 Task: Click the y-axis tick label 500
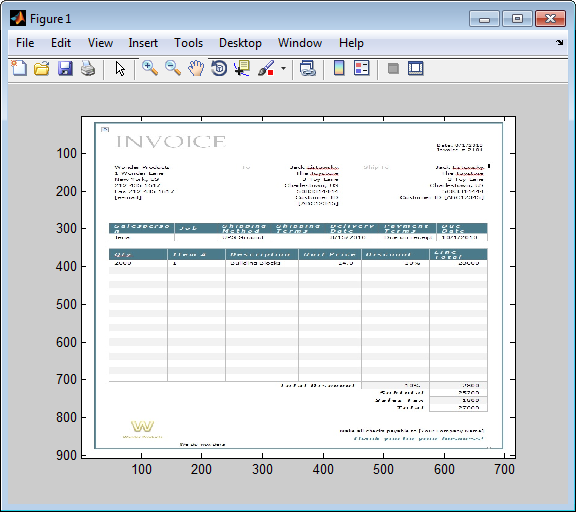[66, 304]
